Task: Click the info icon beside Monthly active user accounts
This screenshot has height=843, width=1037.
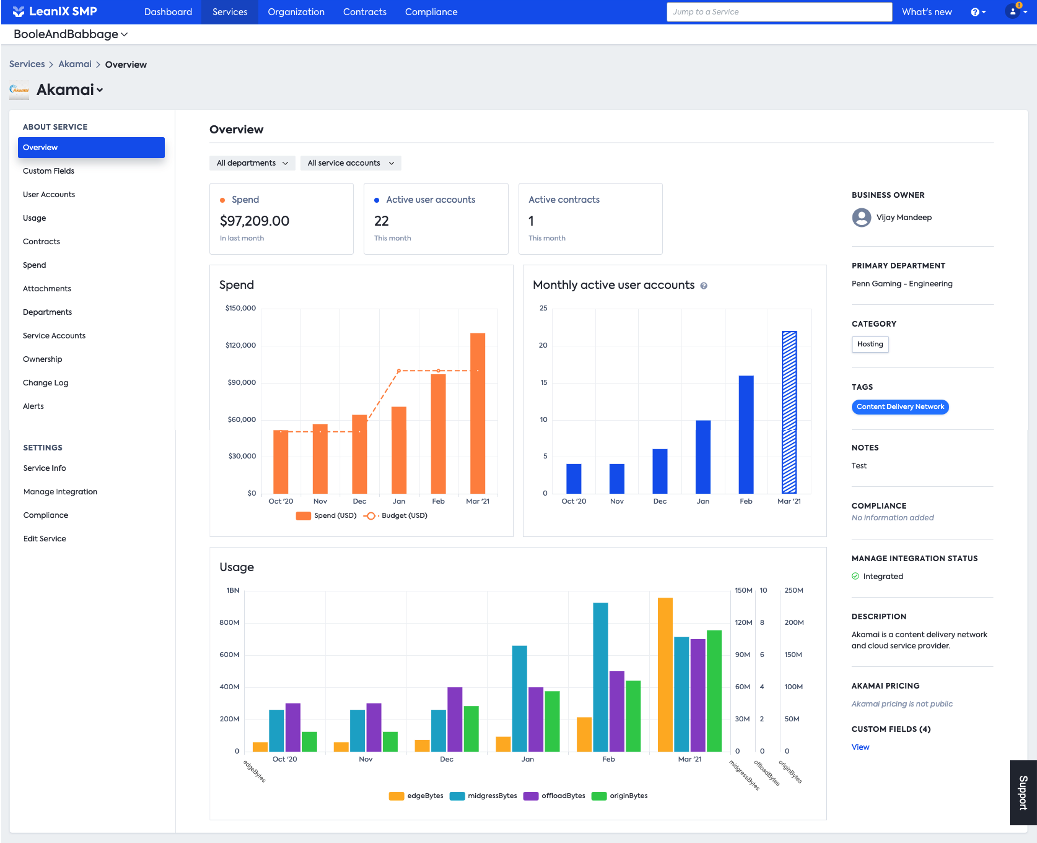Action: [x=704, y=286]
